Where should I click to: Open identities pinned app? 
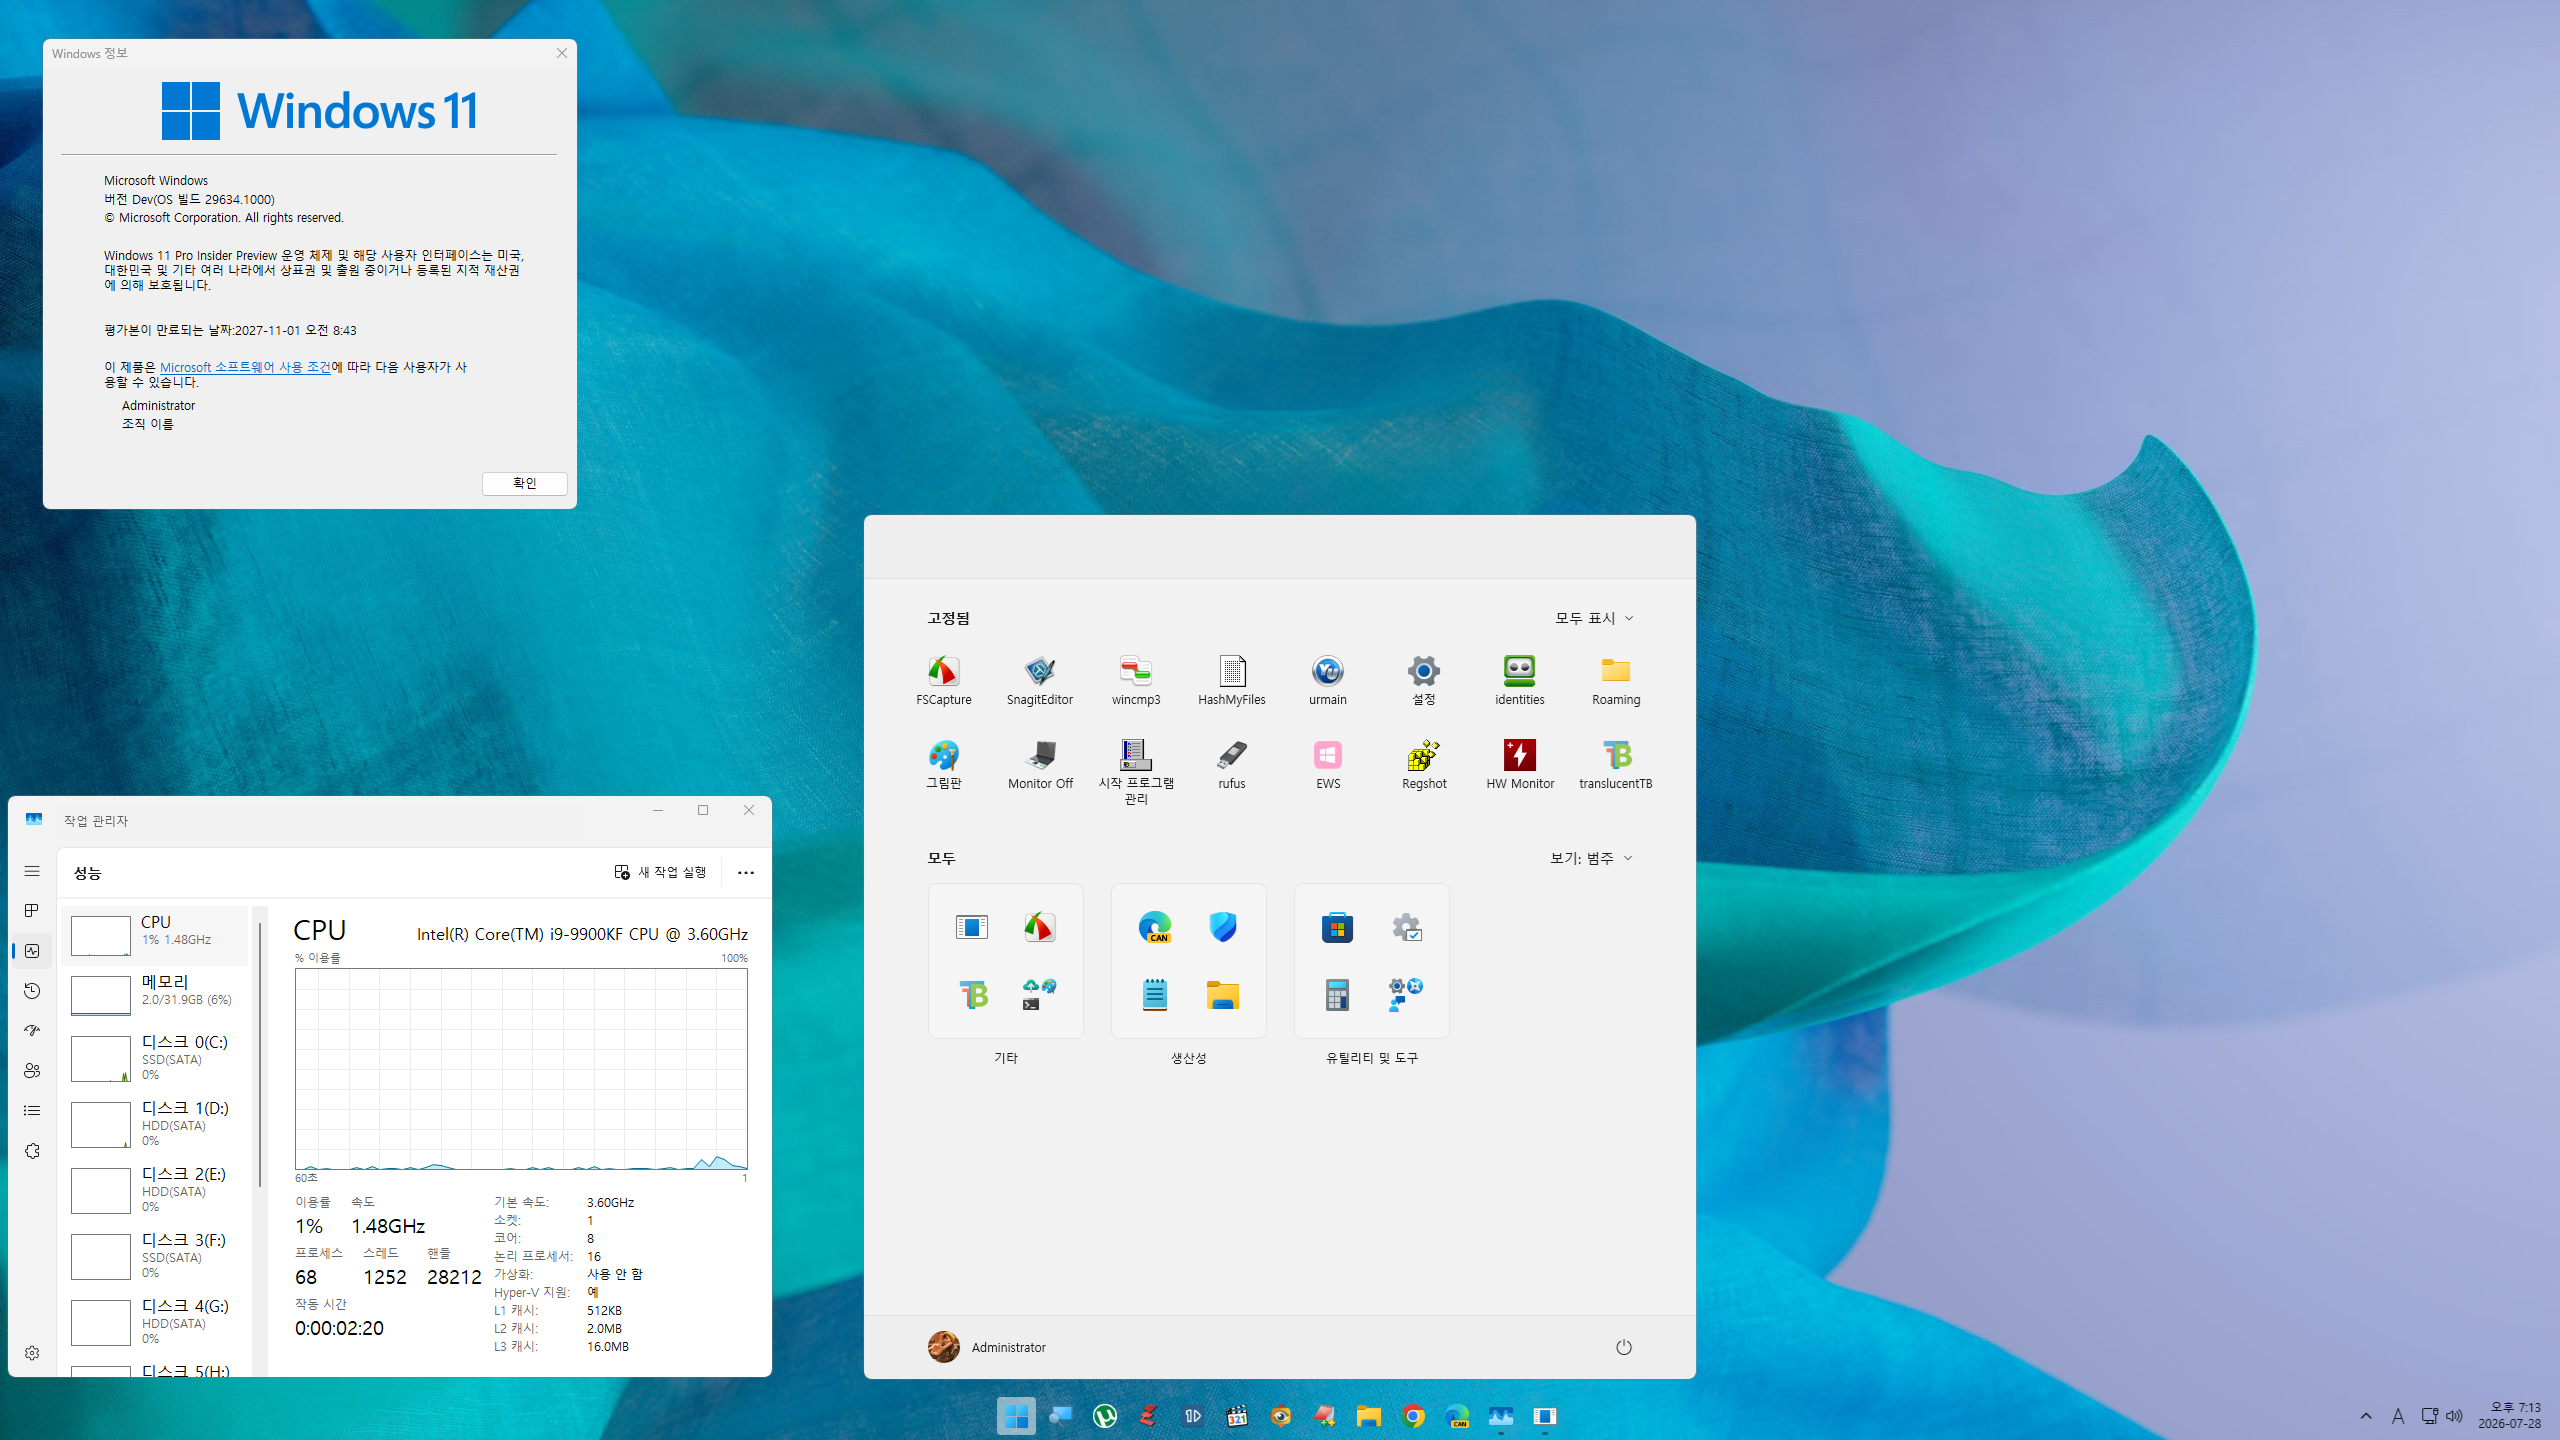click(1520, 680)
